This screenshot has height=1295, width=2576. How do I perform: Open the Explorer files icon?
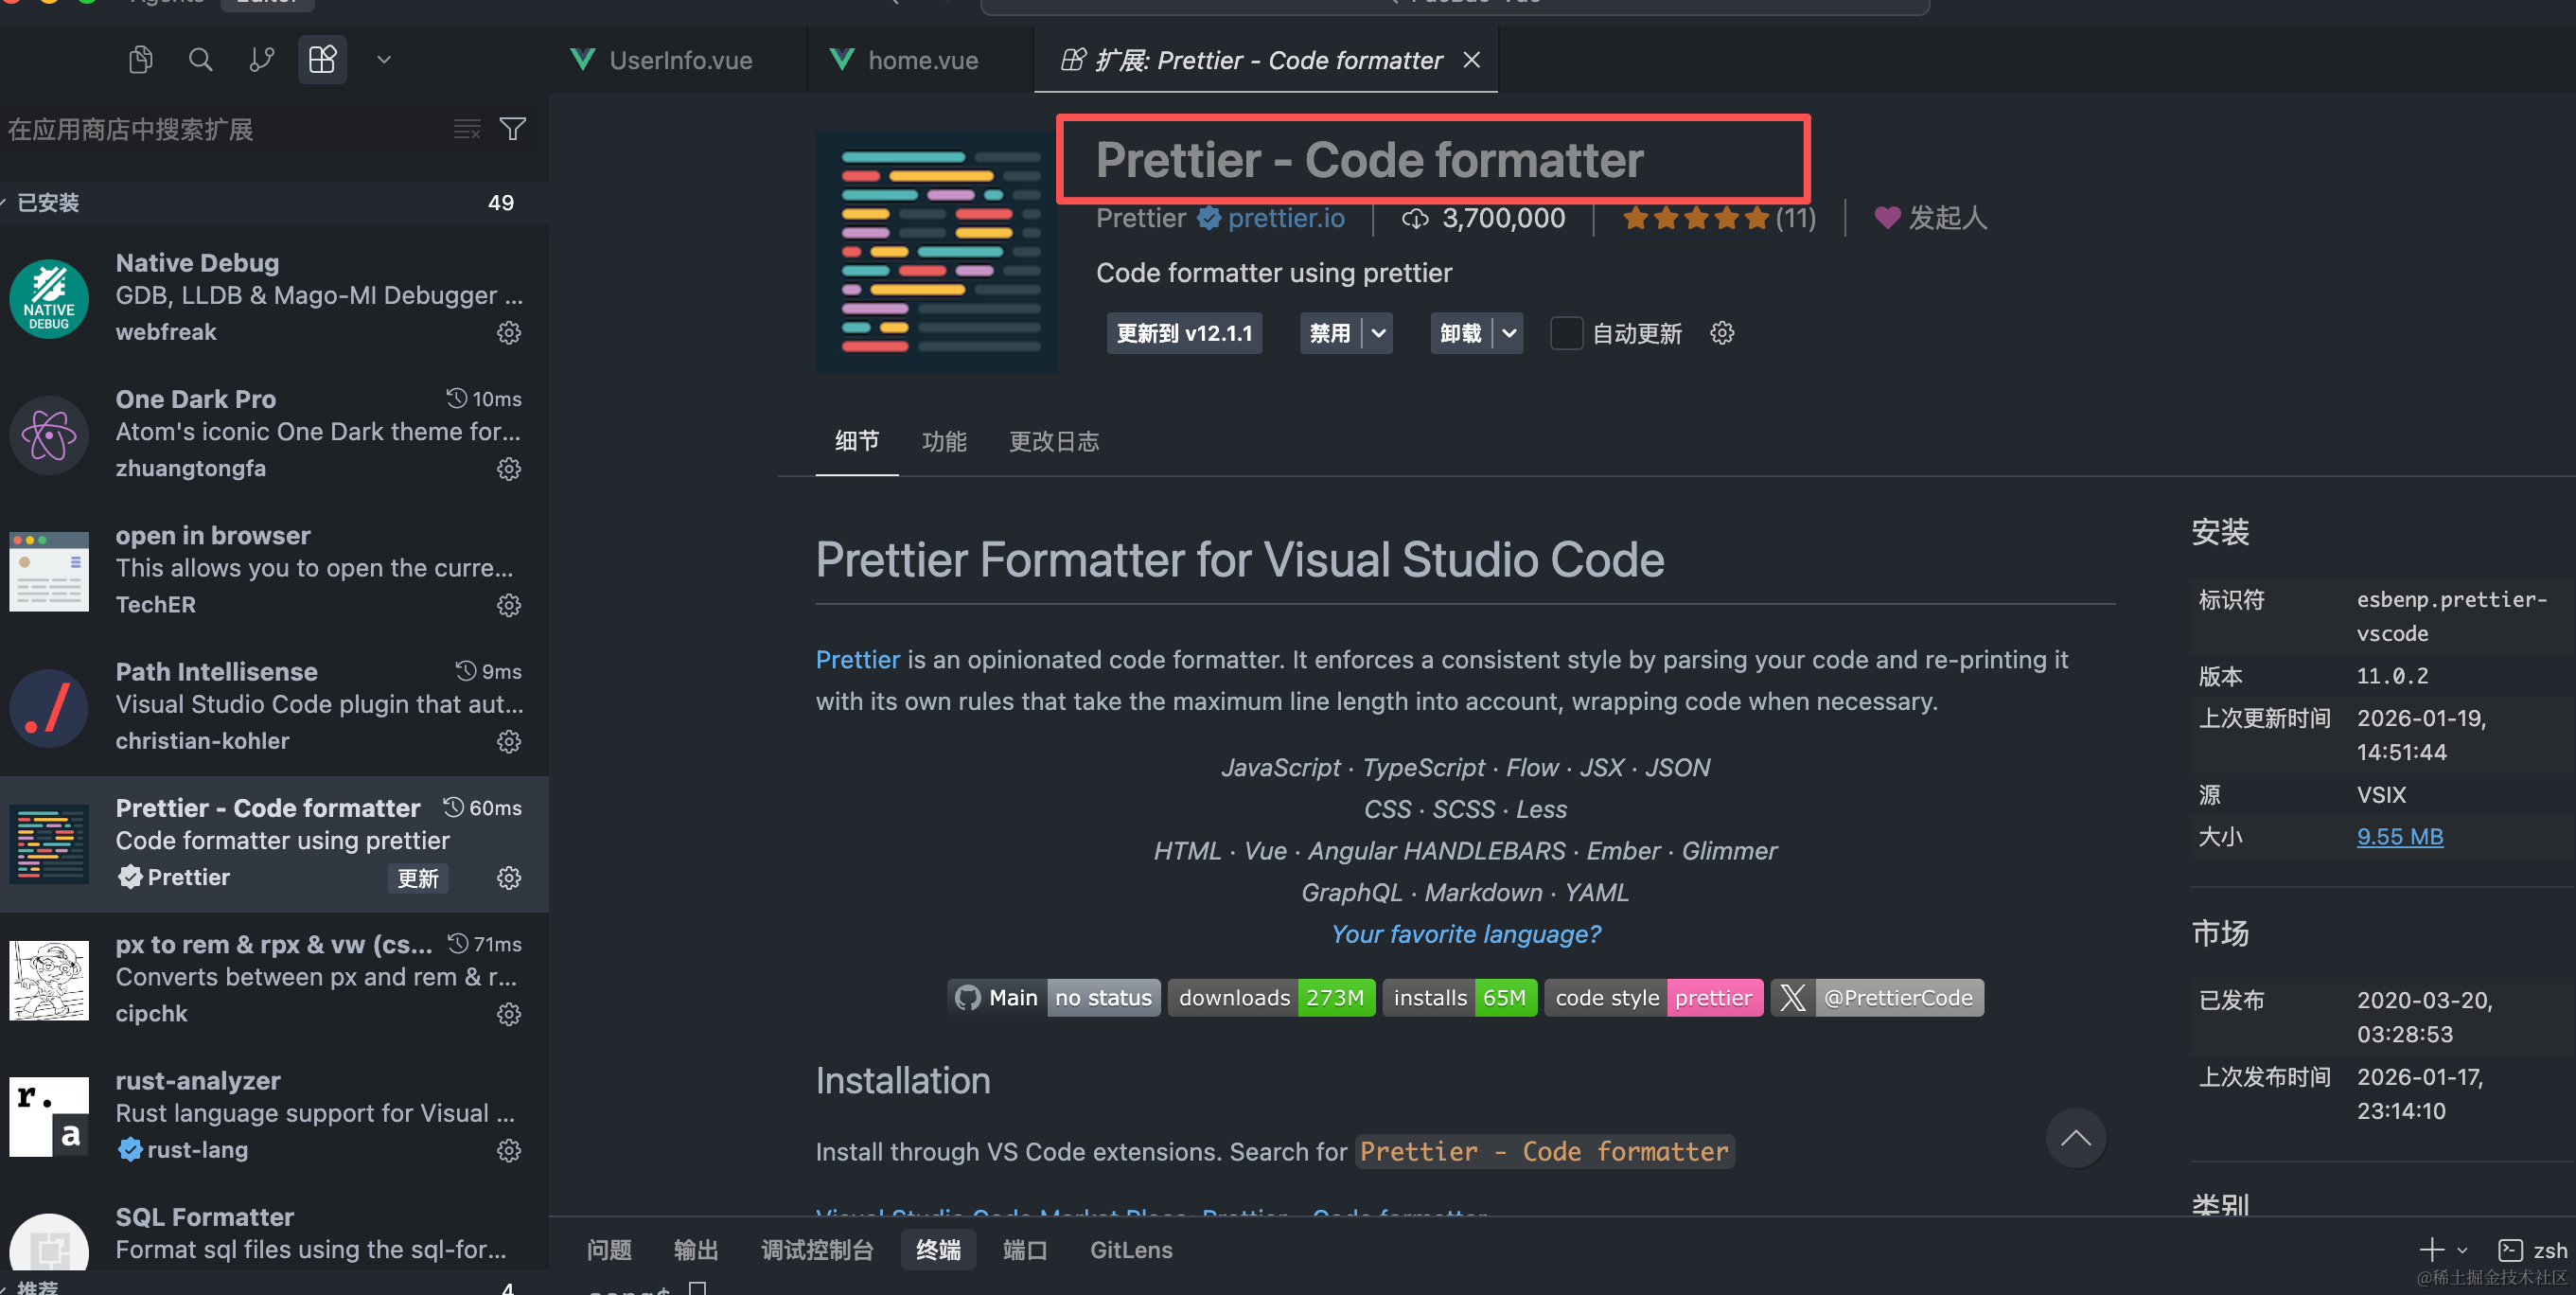click(140, 60)
